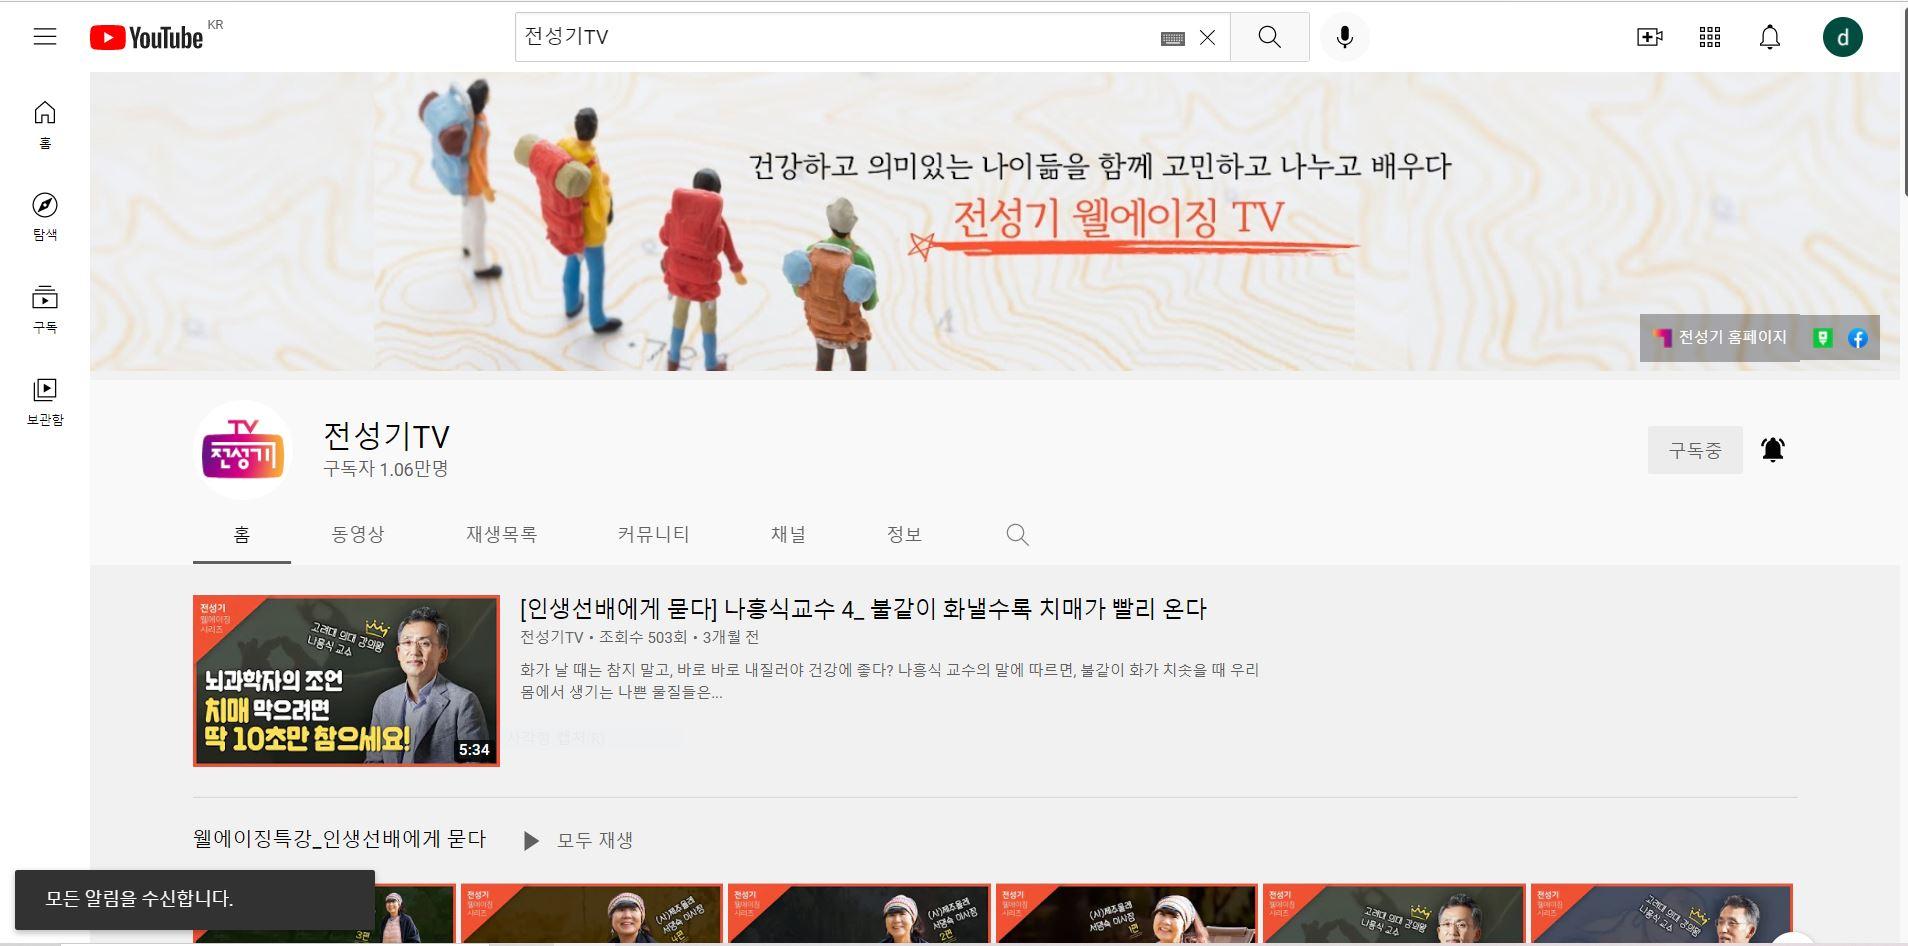Open the 웰에이징특강_인생선배에게 묻다 playlist title
The height and width of the screenshot is (946, 1908).
(339, 839)
